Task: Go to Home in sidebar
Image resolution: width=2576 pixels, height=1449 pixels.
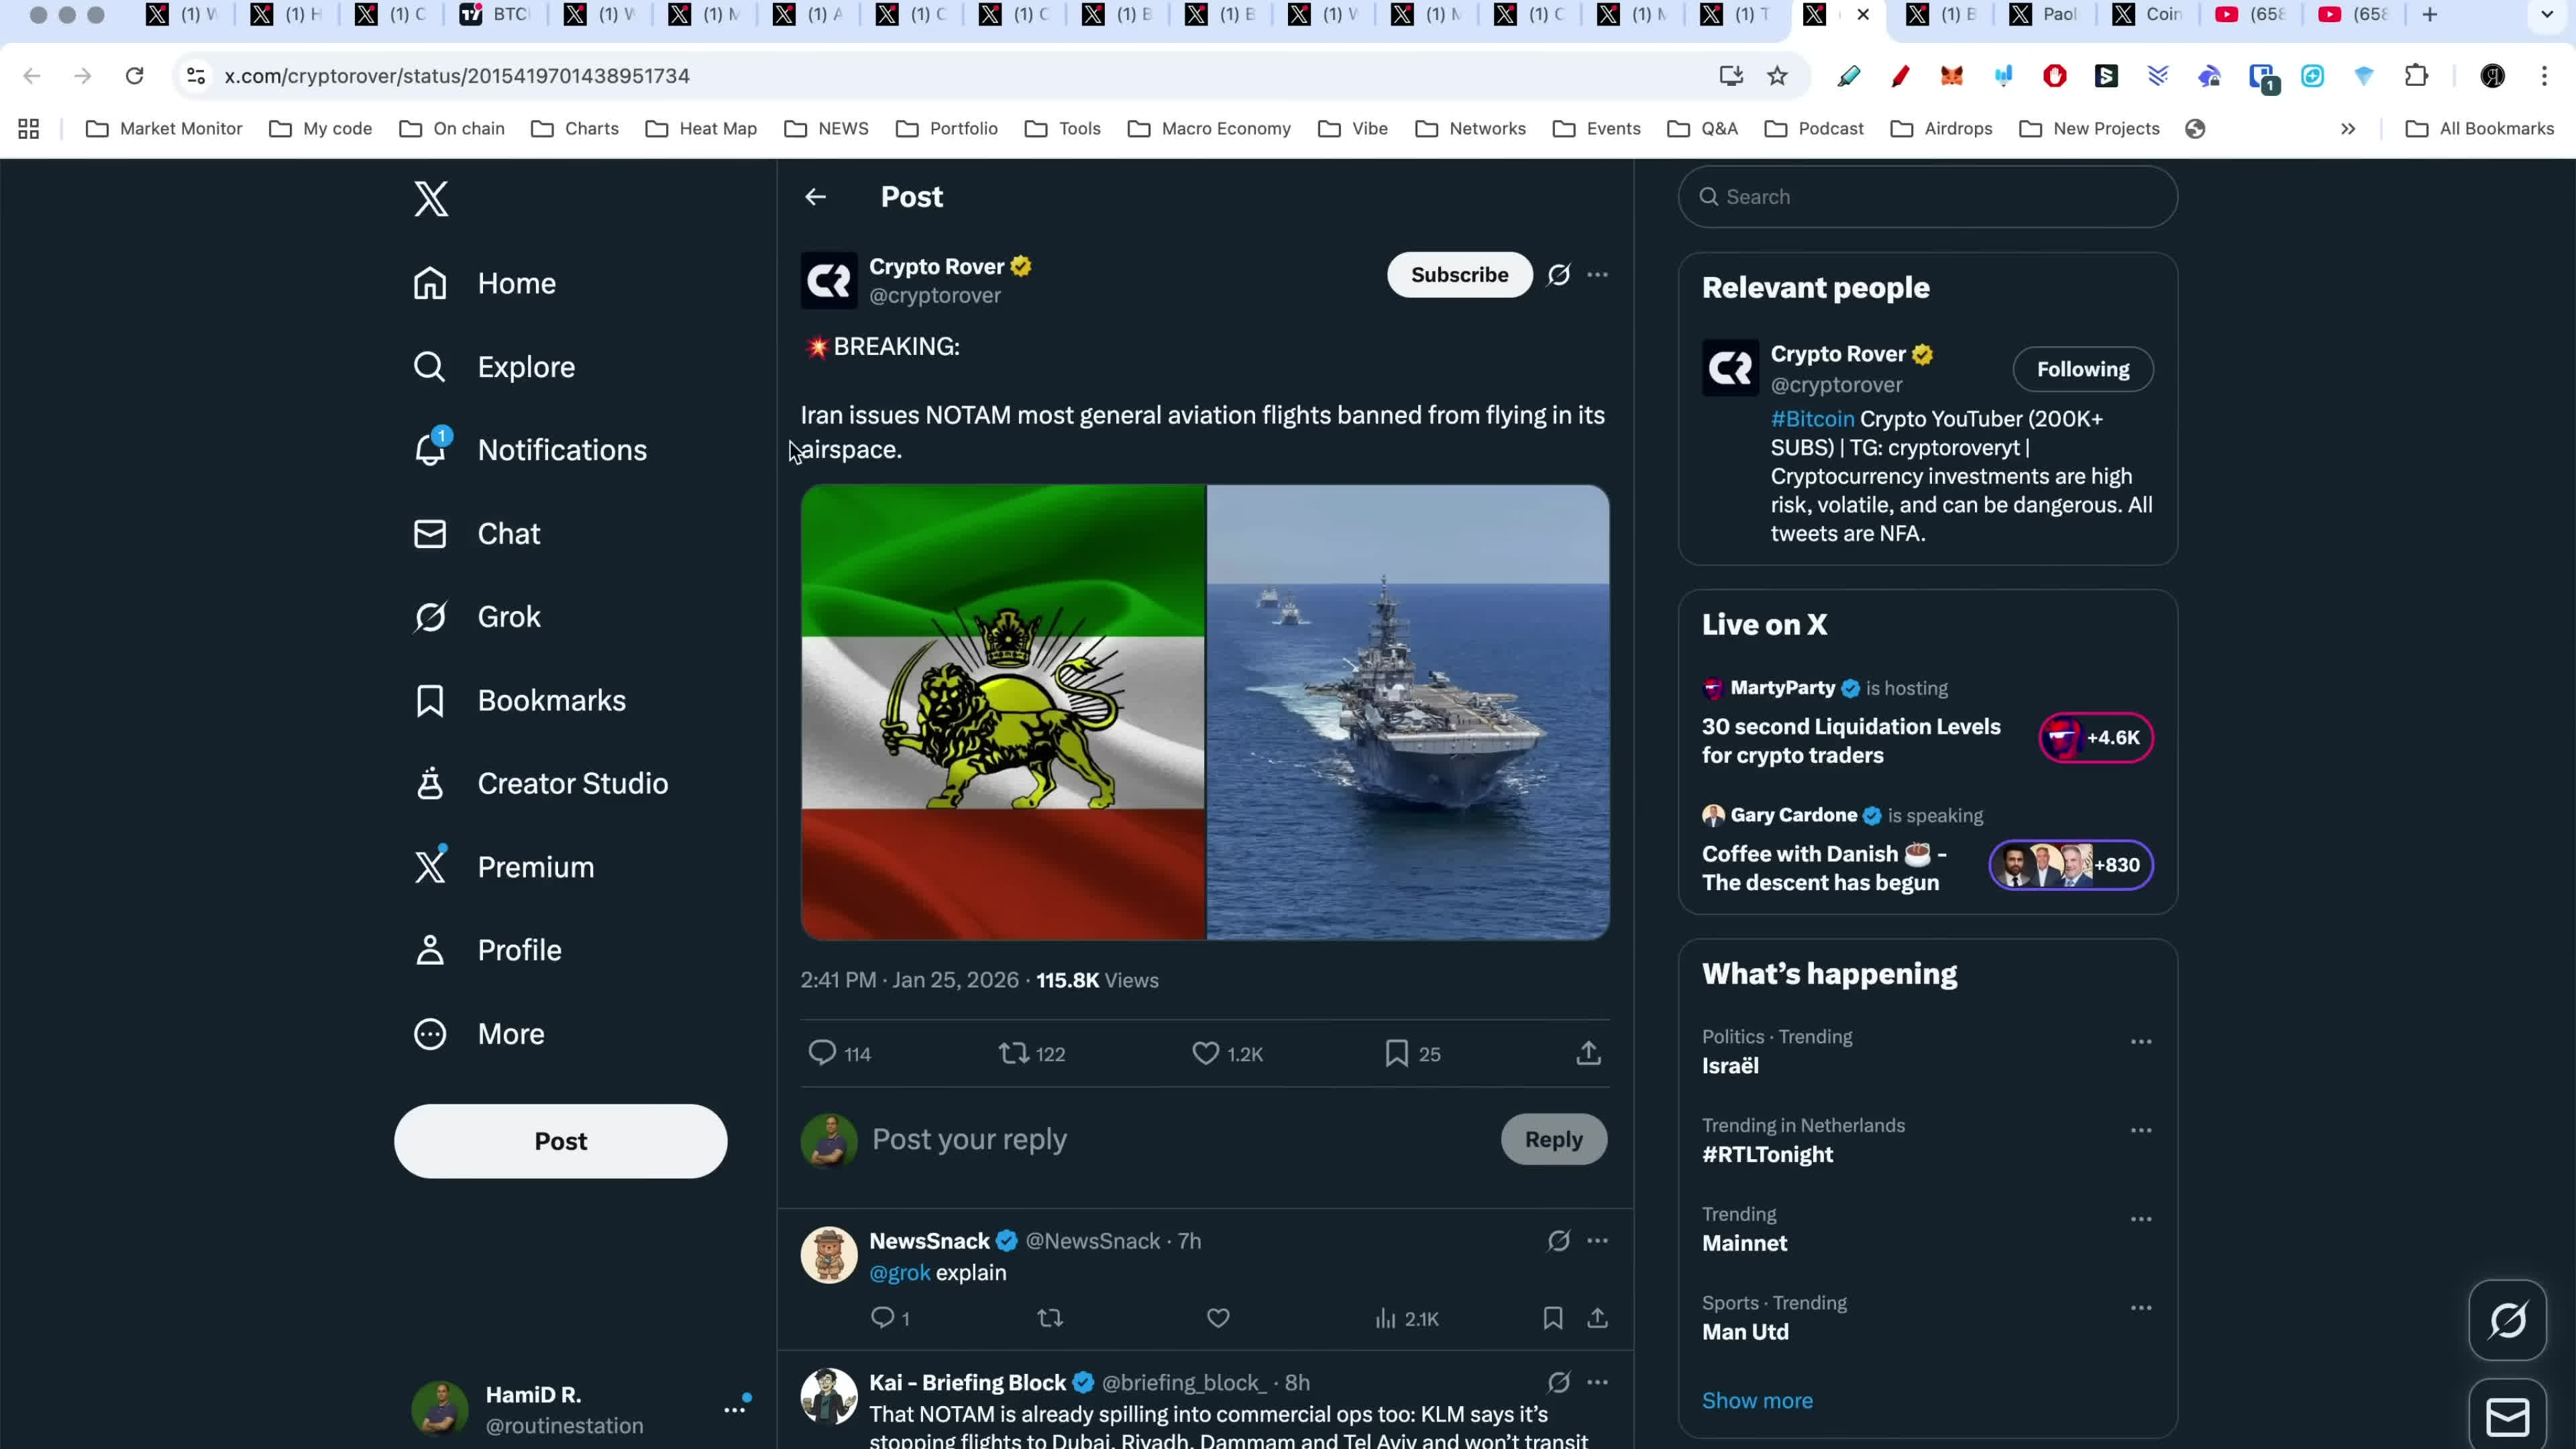Action: point(485,284)
